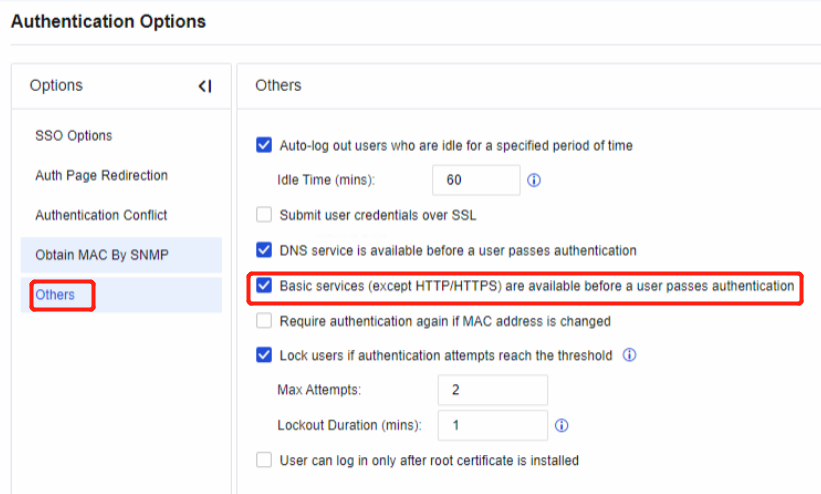
Task: Enable re-authentication if MAC address changed
Action: pyautogui.click(x=264, y=321)
